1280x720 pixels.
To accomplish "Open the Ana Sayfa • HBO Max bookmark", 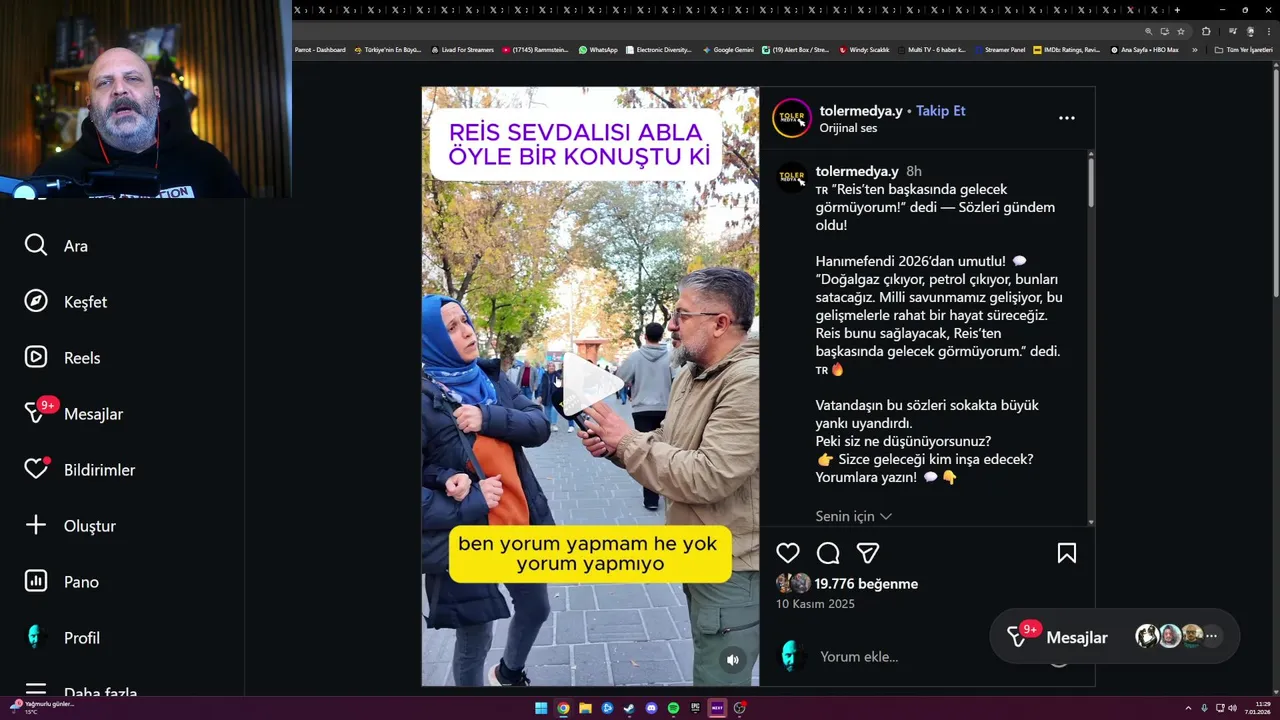I will 1144,50.
